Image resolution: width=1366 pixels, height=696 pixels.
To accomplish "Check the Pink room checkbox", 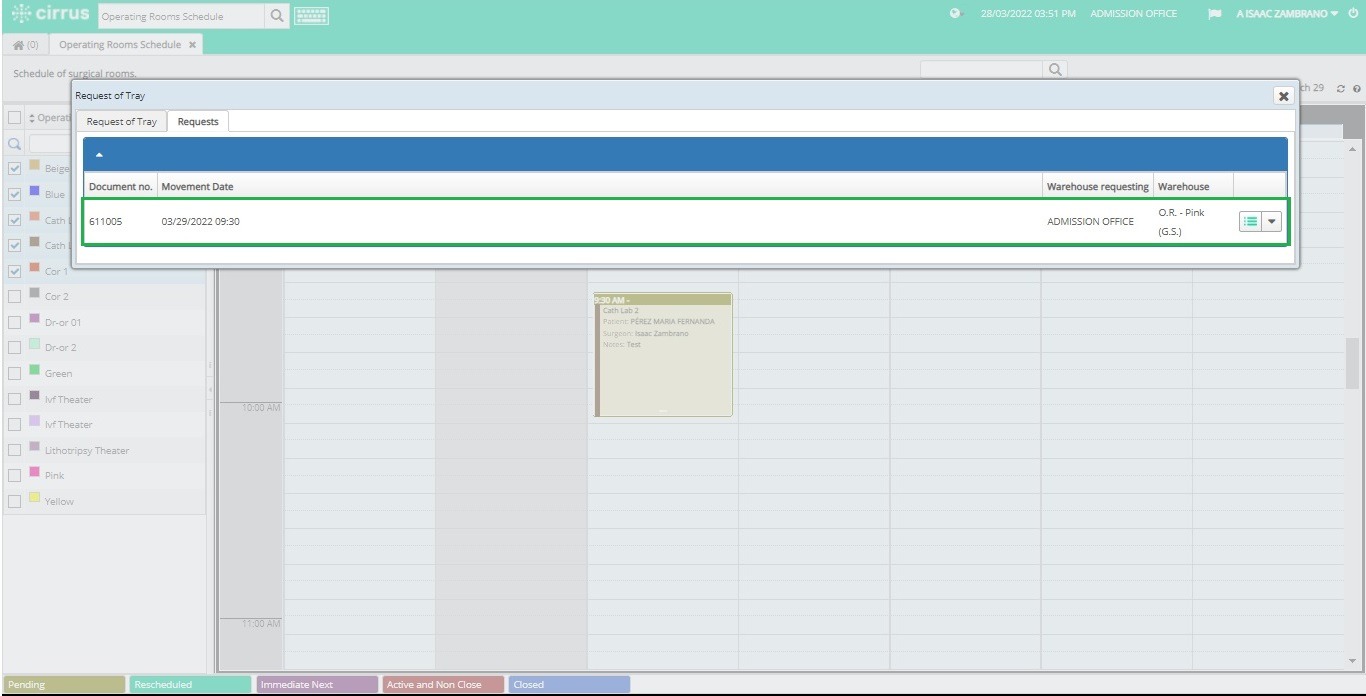I will pyautogui.click(x=15, y=475).
